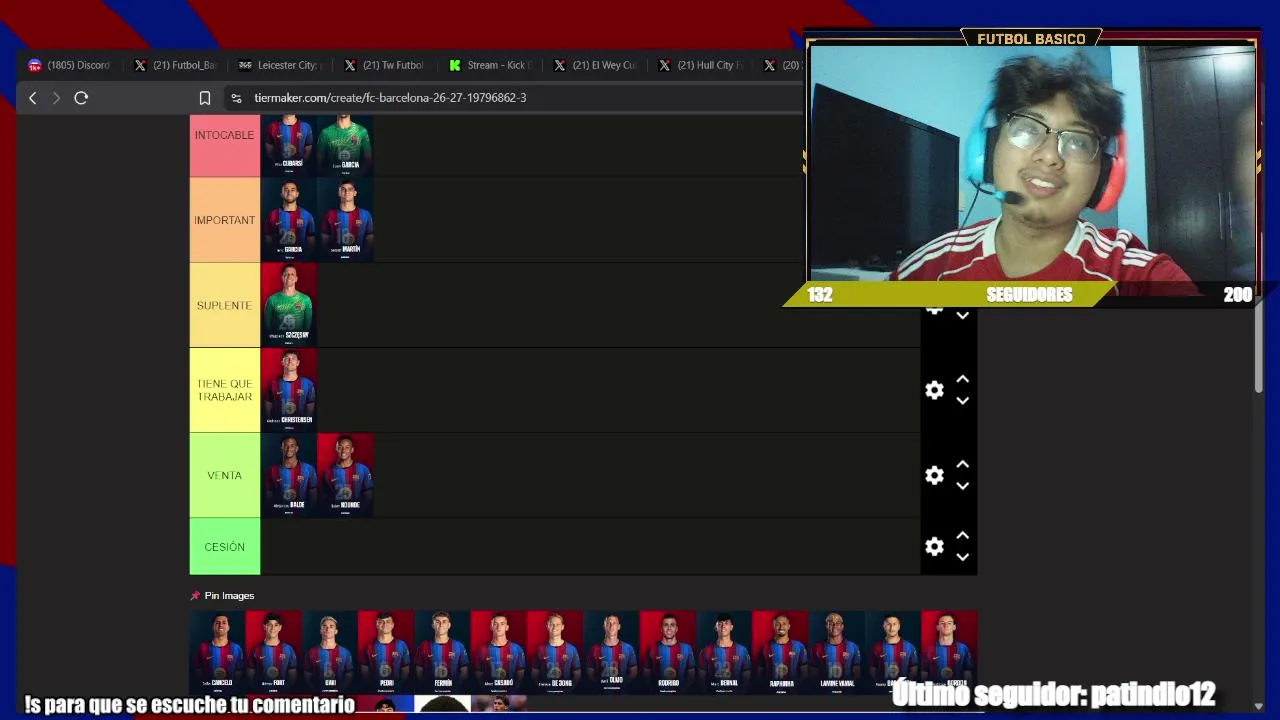This screenshot has height=720, width=1280.
Task: Move the CESIÓN row down
Action: point(962,557)
